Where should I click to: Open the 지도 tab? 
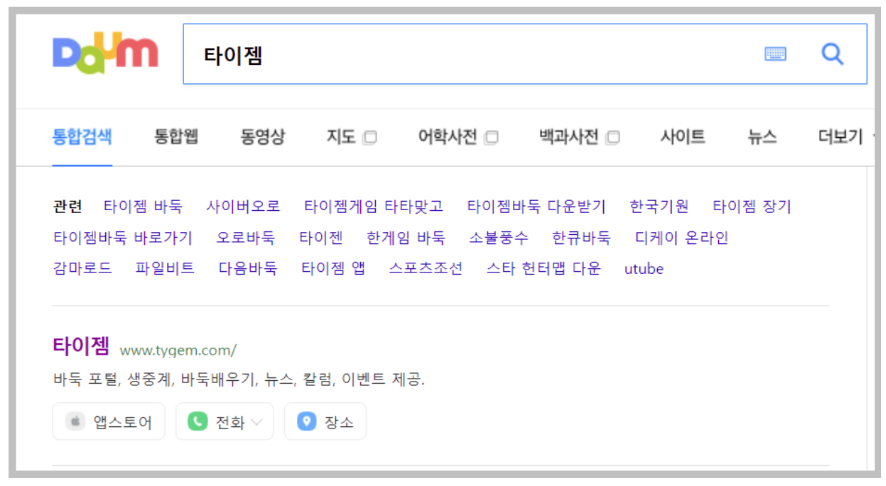(341, 137)
